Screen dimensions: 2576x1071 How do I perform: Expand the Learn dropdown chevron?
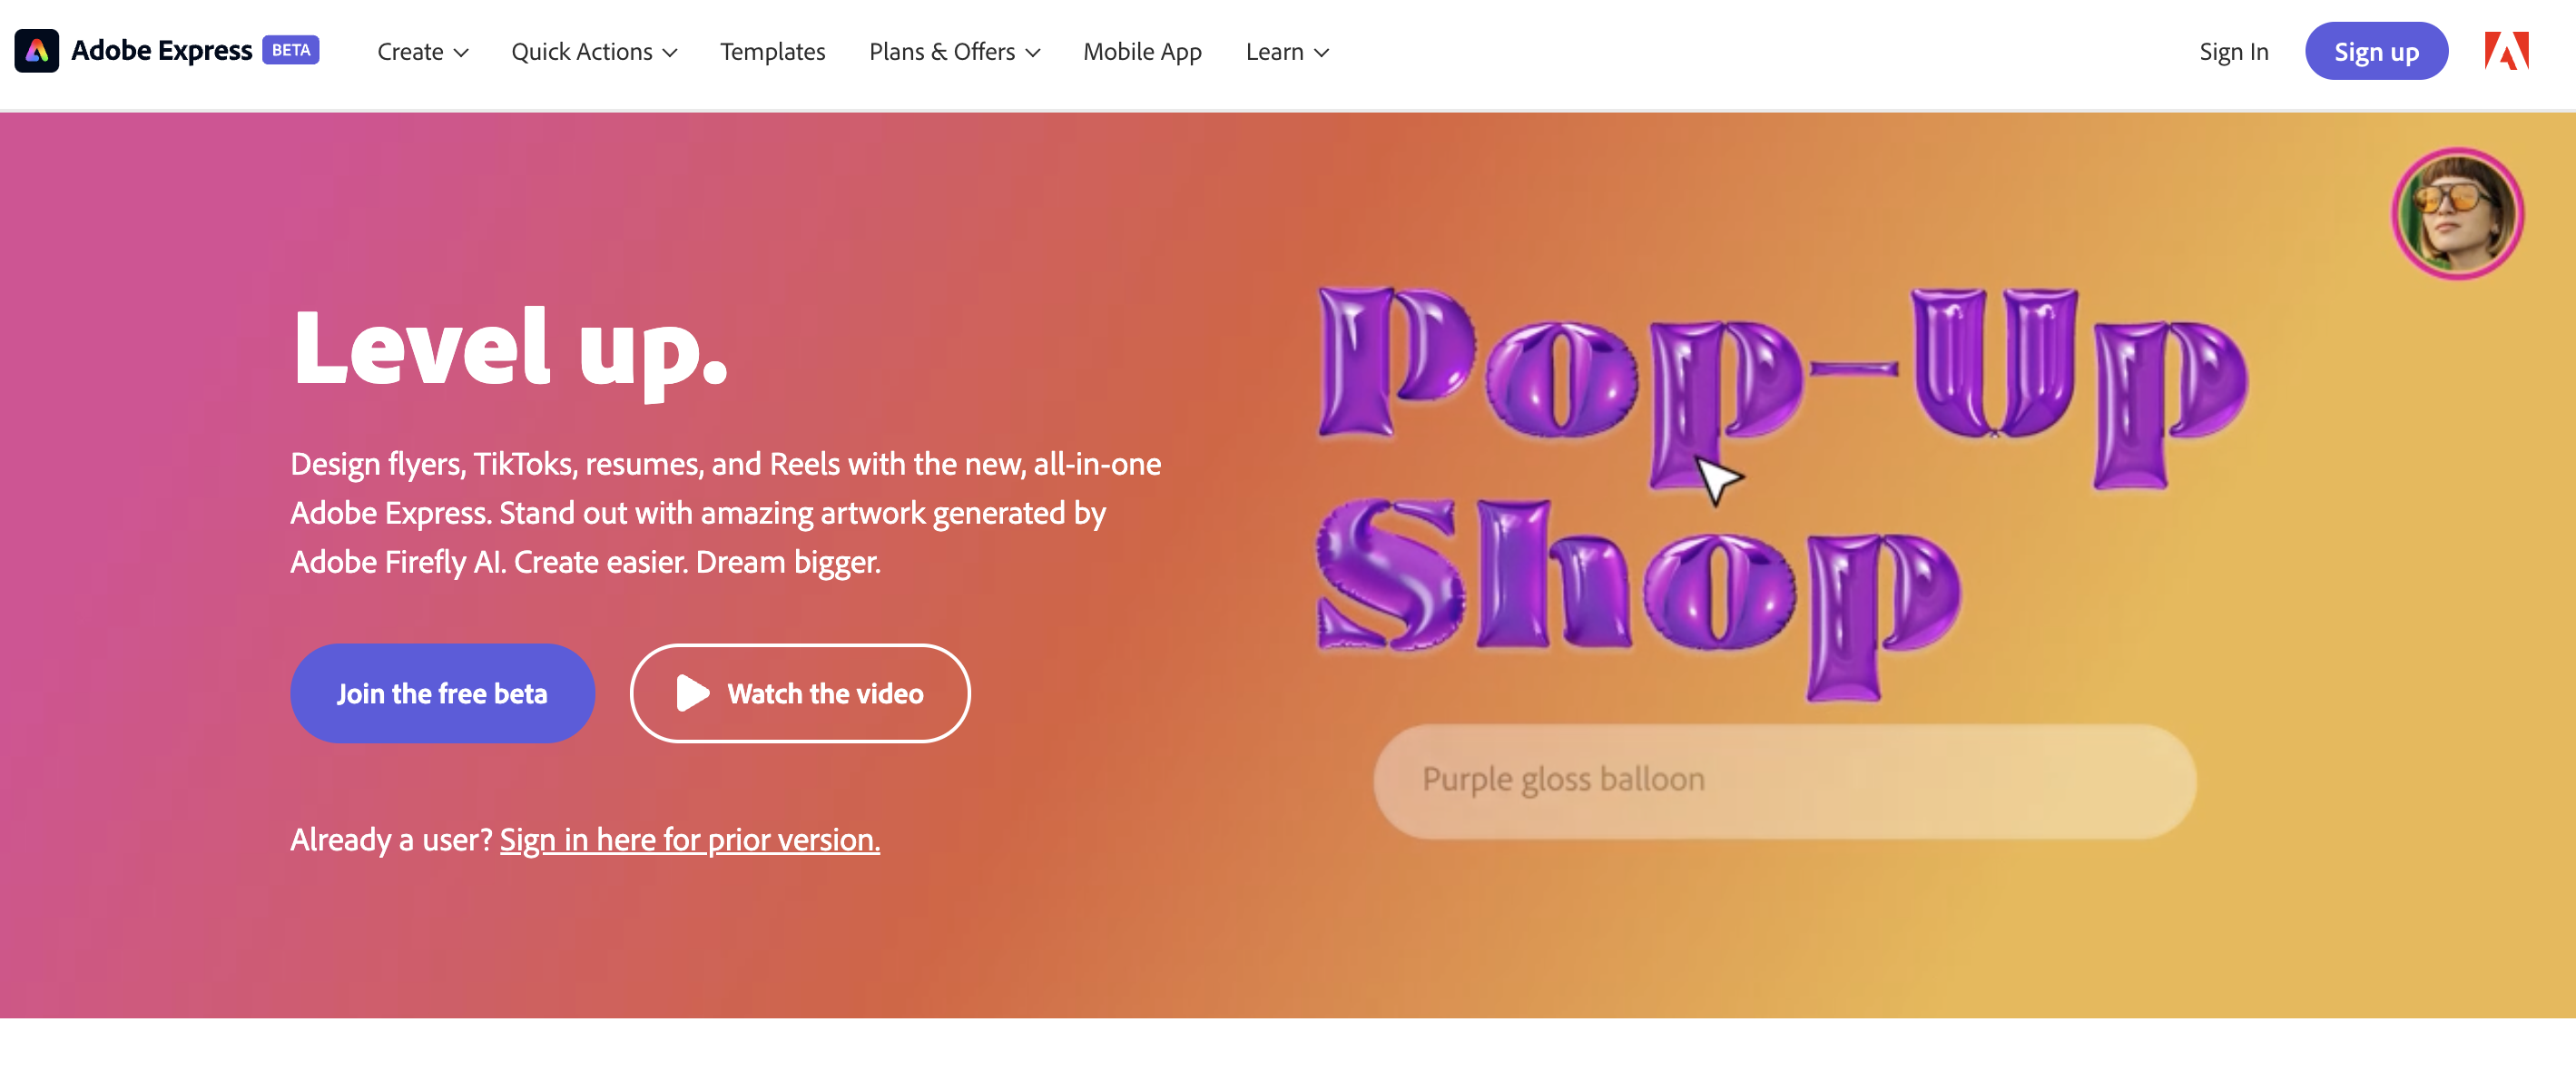click(1321, 53)
